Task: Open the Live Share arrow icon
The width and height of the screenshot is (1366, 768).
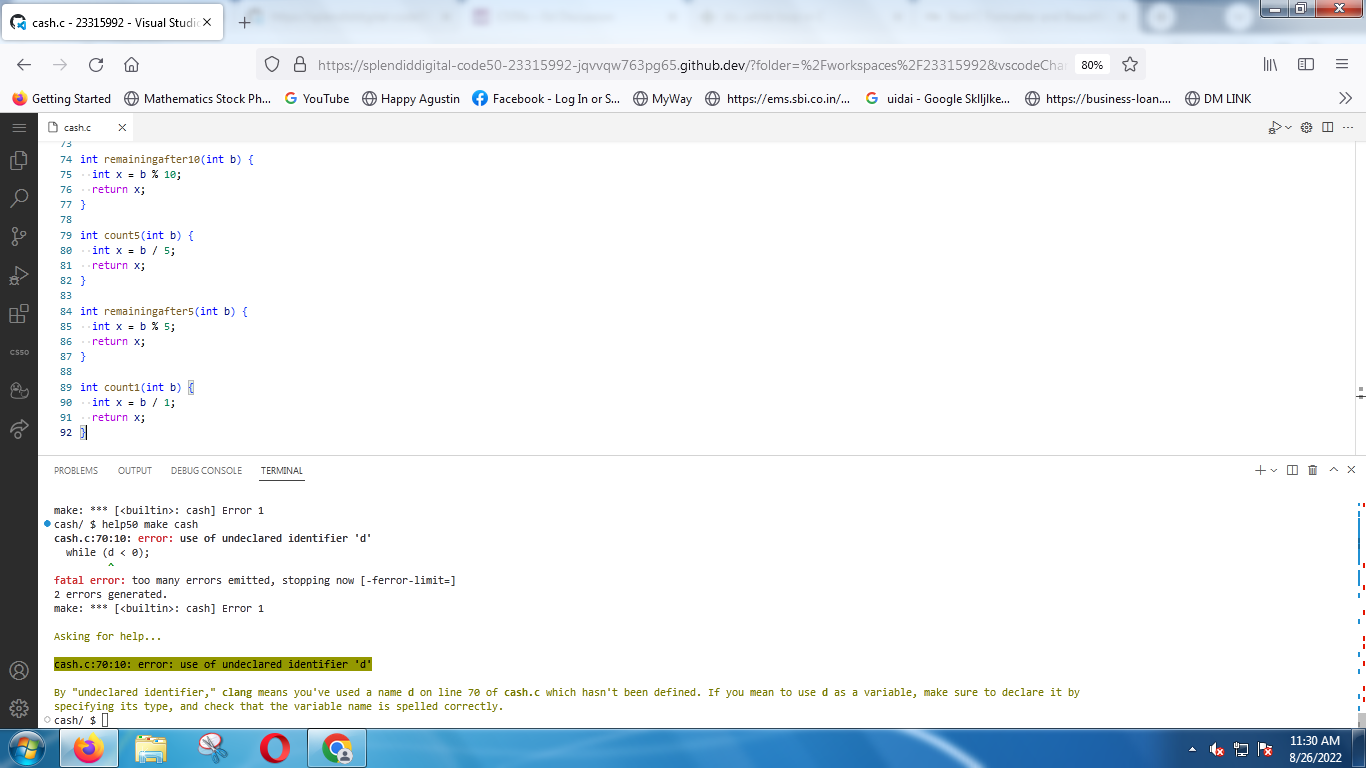Action: [18, 429]
